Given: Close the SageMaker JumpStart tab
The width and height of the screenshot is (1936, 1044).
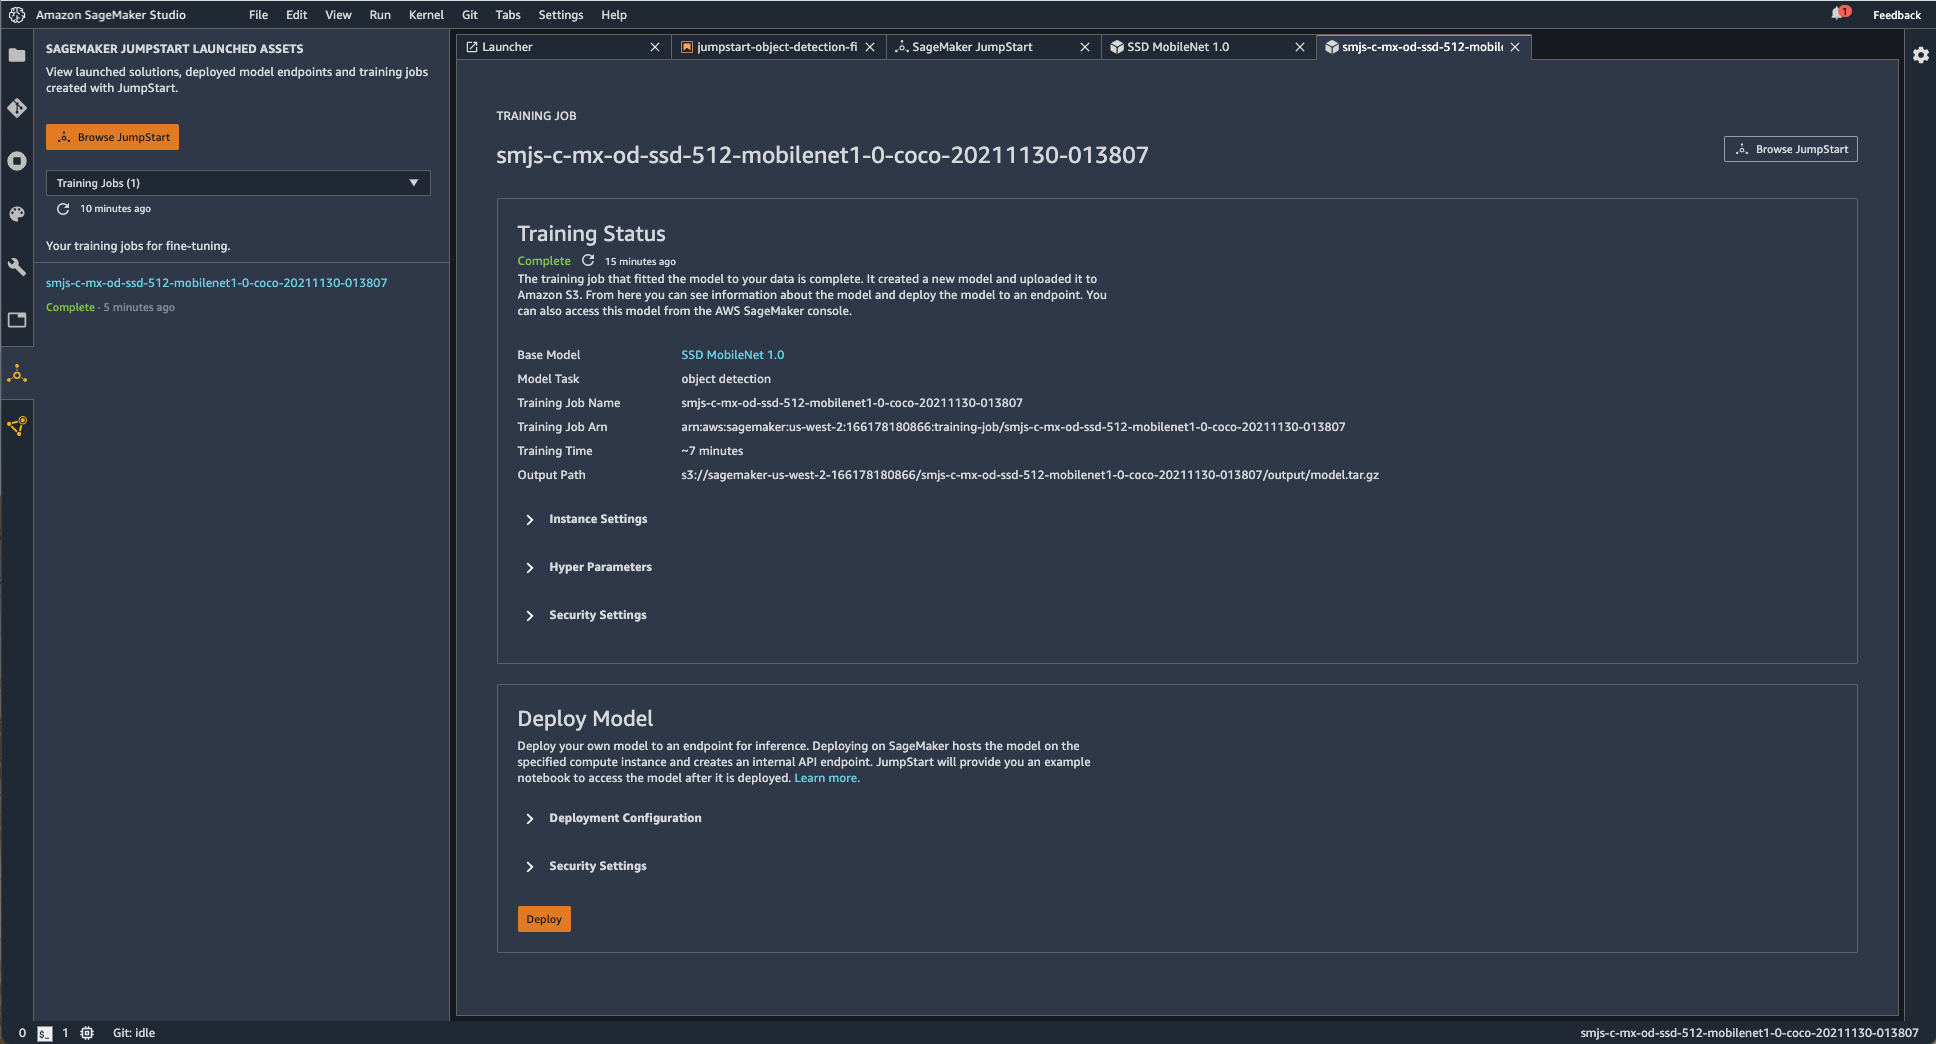Looking at the screenshot, I should 1085,47.
